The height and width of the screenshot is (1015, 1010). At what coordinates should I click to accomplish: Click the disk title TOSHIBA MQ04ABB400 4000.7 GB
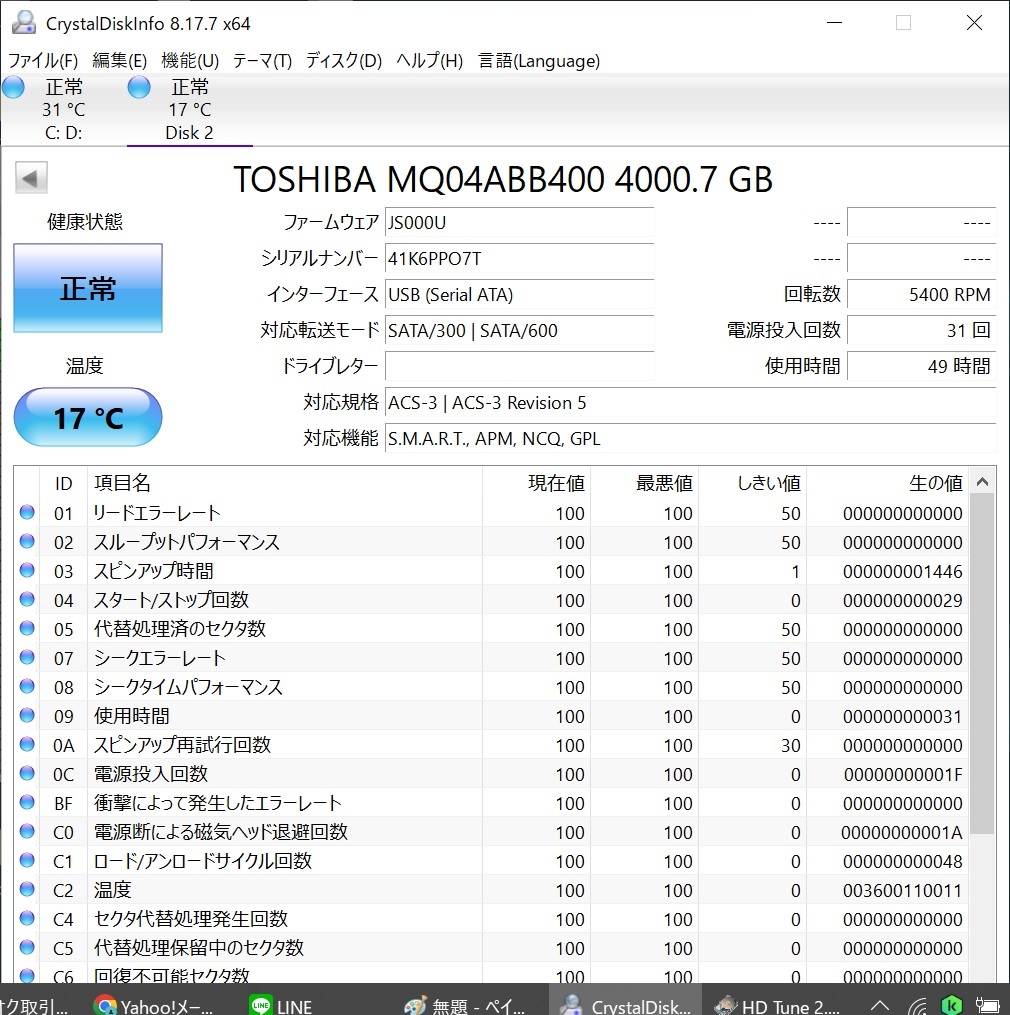point(503,179)
